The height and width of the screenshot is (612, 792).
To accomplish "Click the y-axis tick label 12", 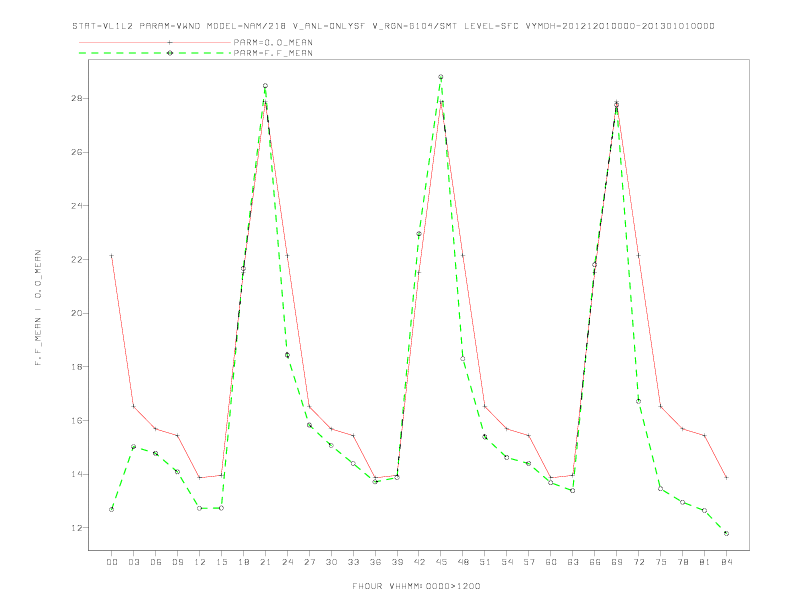I will pyautogui.click(x=77, y=528).
